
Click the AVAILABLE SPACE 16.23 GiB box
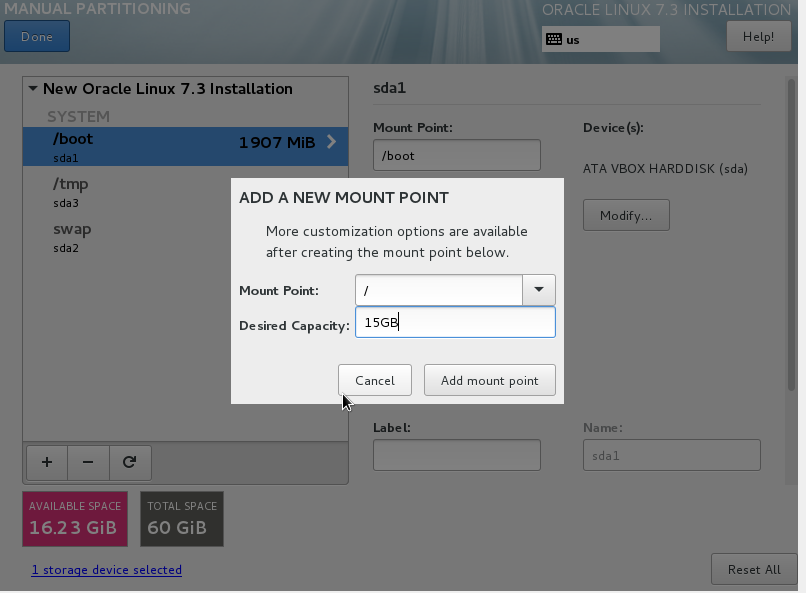(75, 518)
